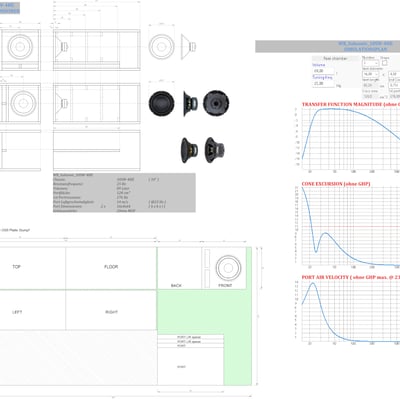Tick the Shape checkbox beside Number

385,63
